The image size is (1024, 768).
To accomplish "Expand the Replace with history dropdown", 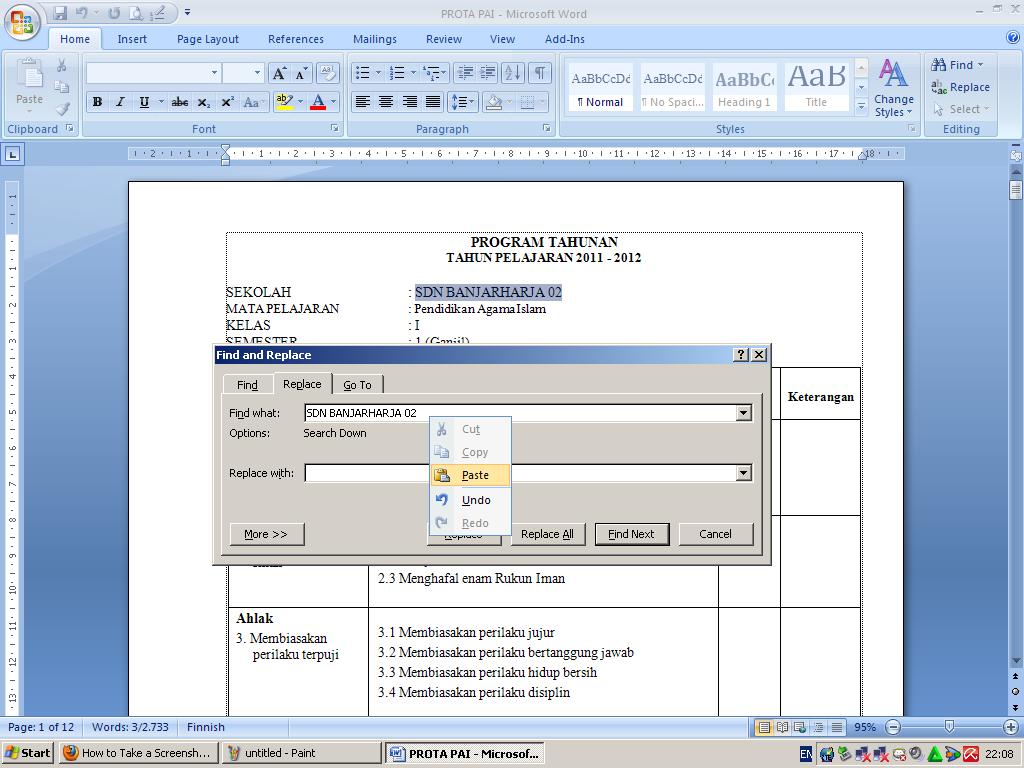I will tap(743, 473).
